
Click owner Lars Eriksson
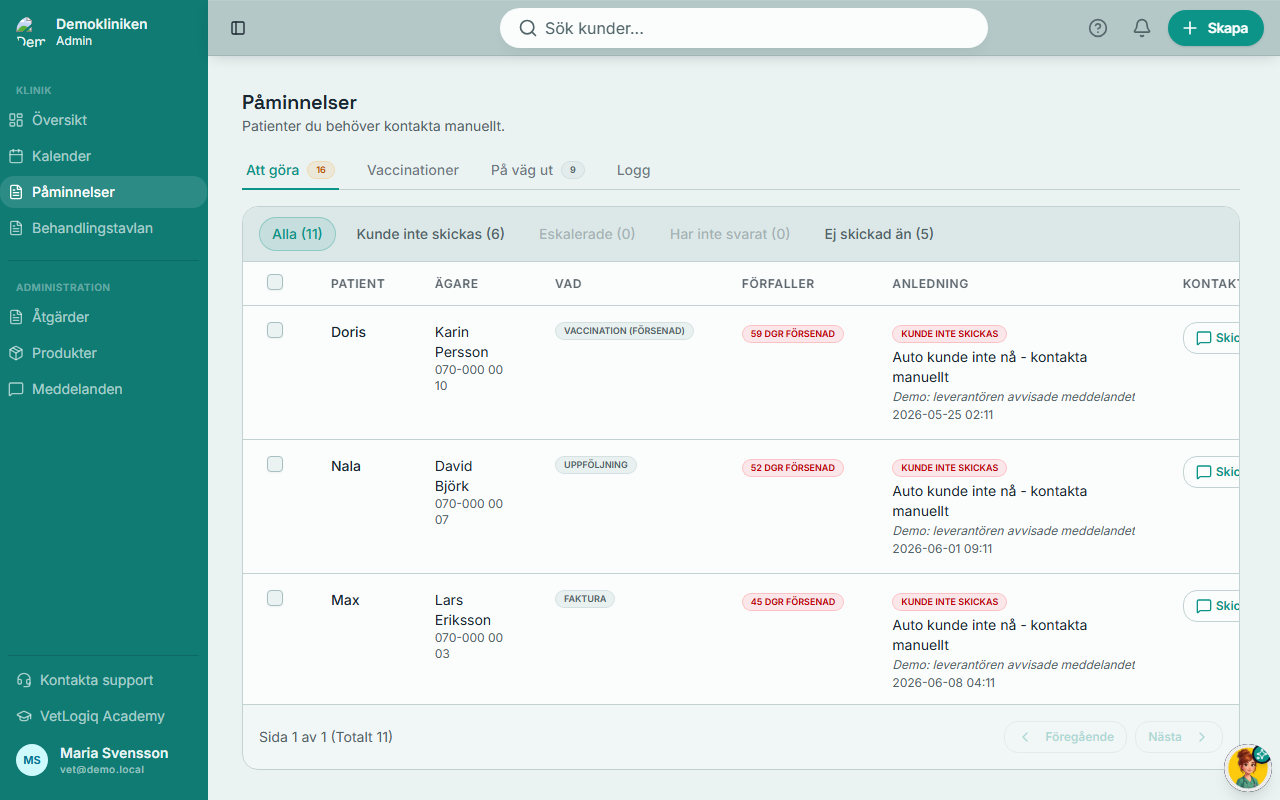[463, 610]
